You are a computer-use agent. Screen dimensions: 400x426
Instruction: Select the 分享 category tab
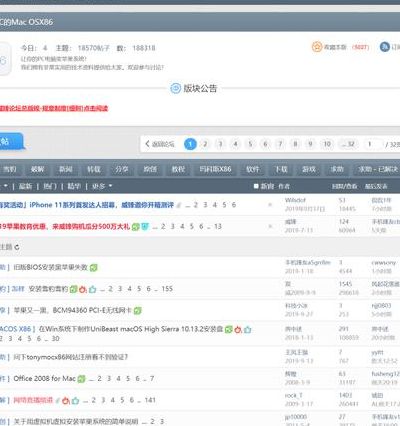point(122,169)
